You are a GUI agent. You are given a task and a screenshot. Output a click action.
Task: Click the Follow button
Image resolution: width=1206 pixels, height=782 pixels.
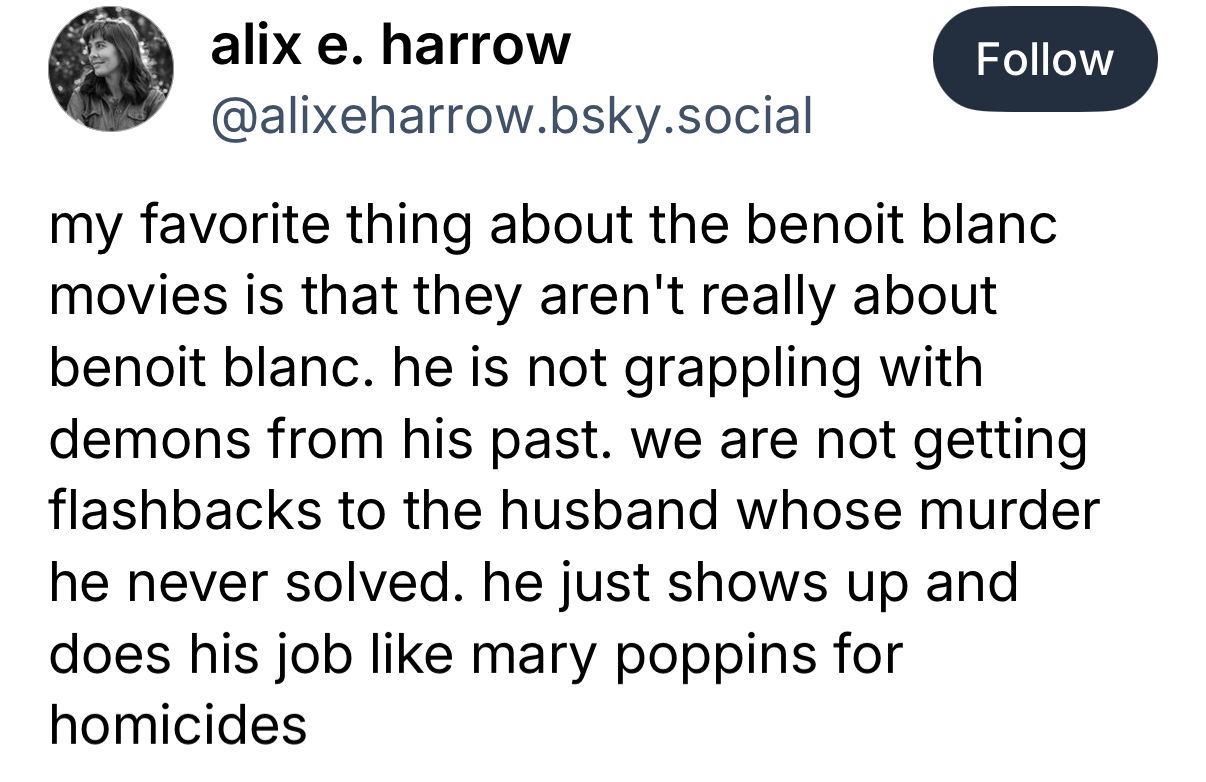pyautogui.click(x=1044, y=60)
